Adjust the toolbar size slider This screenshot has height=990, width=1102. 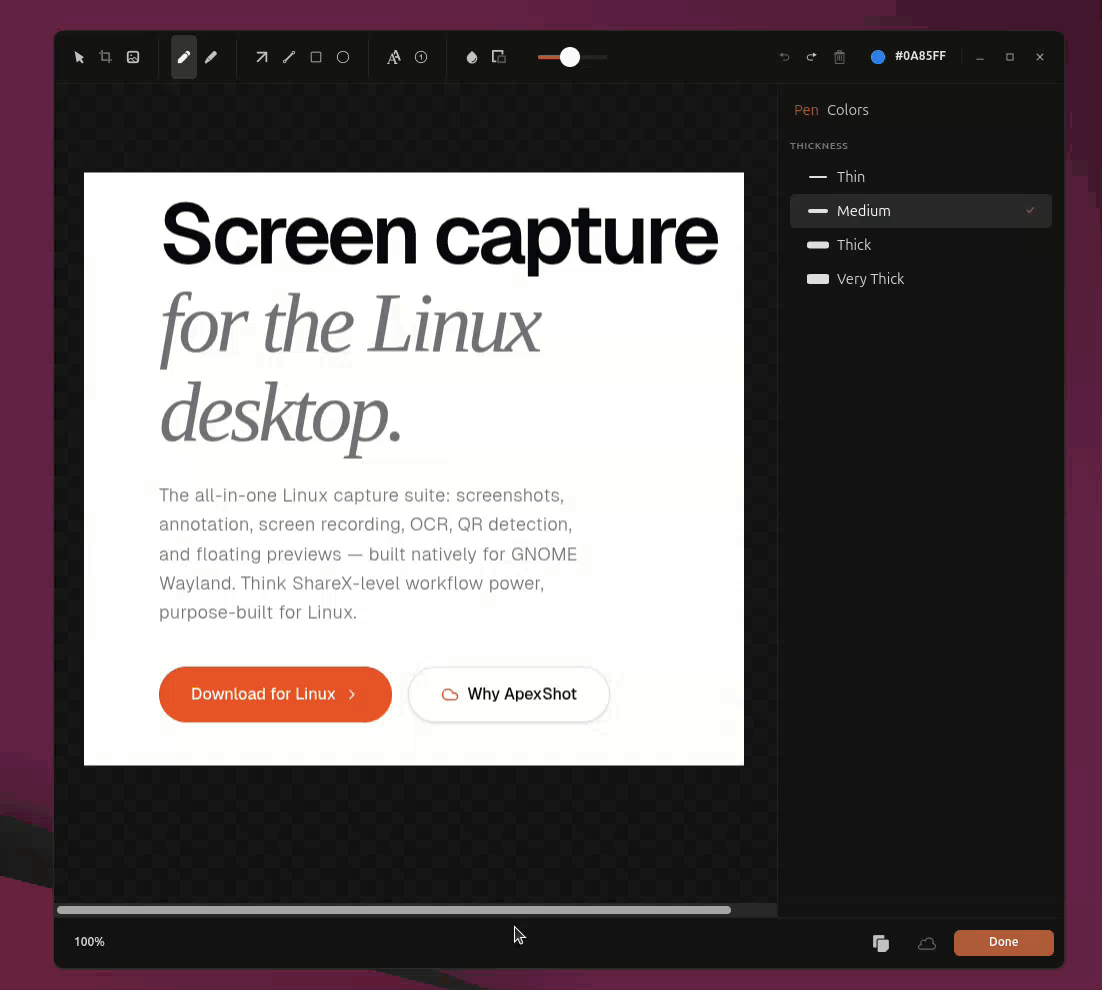pos(572,57)
